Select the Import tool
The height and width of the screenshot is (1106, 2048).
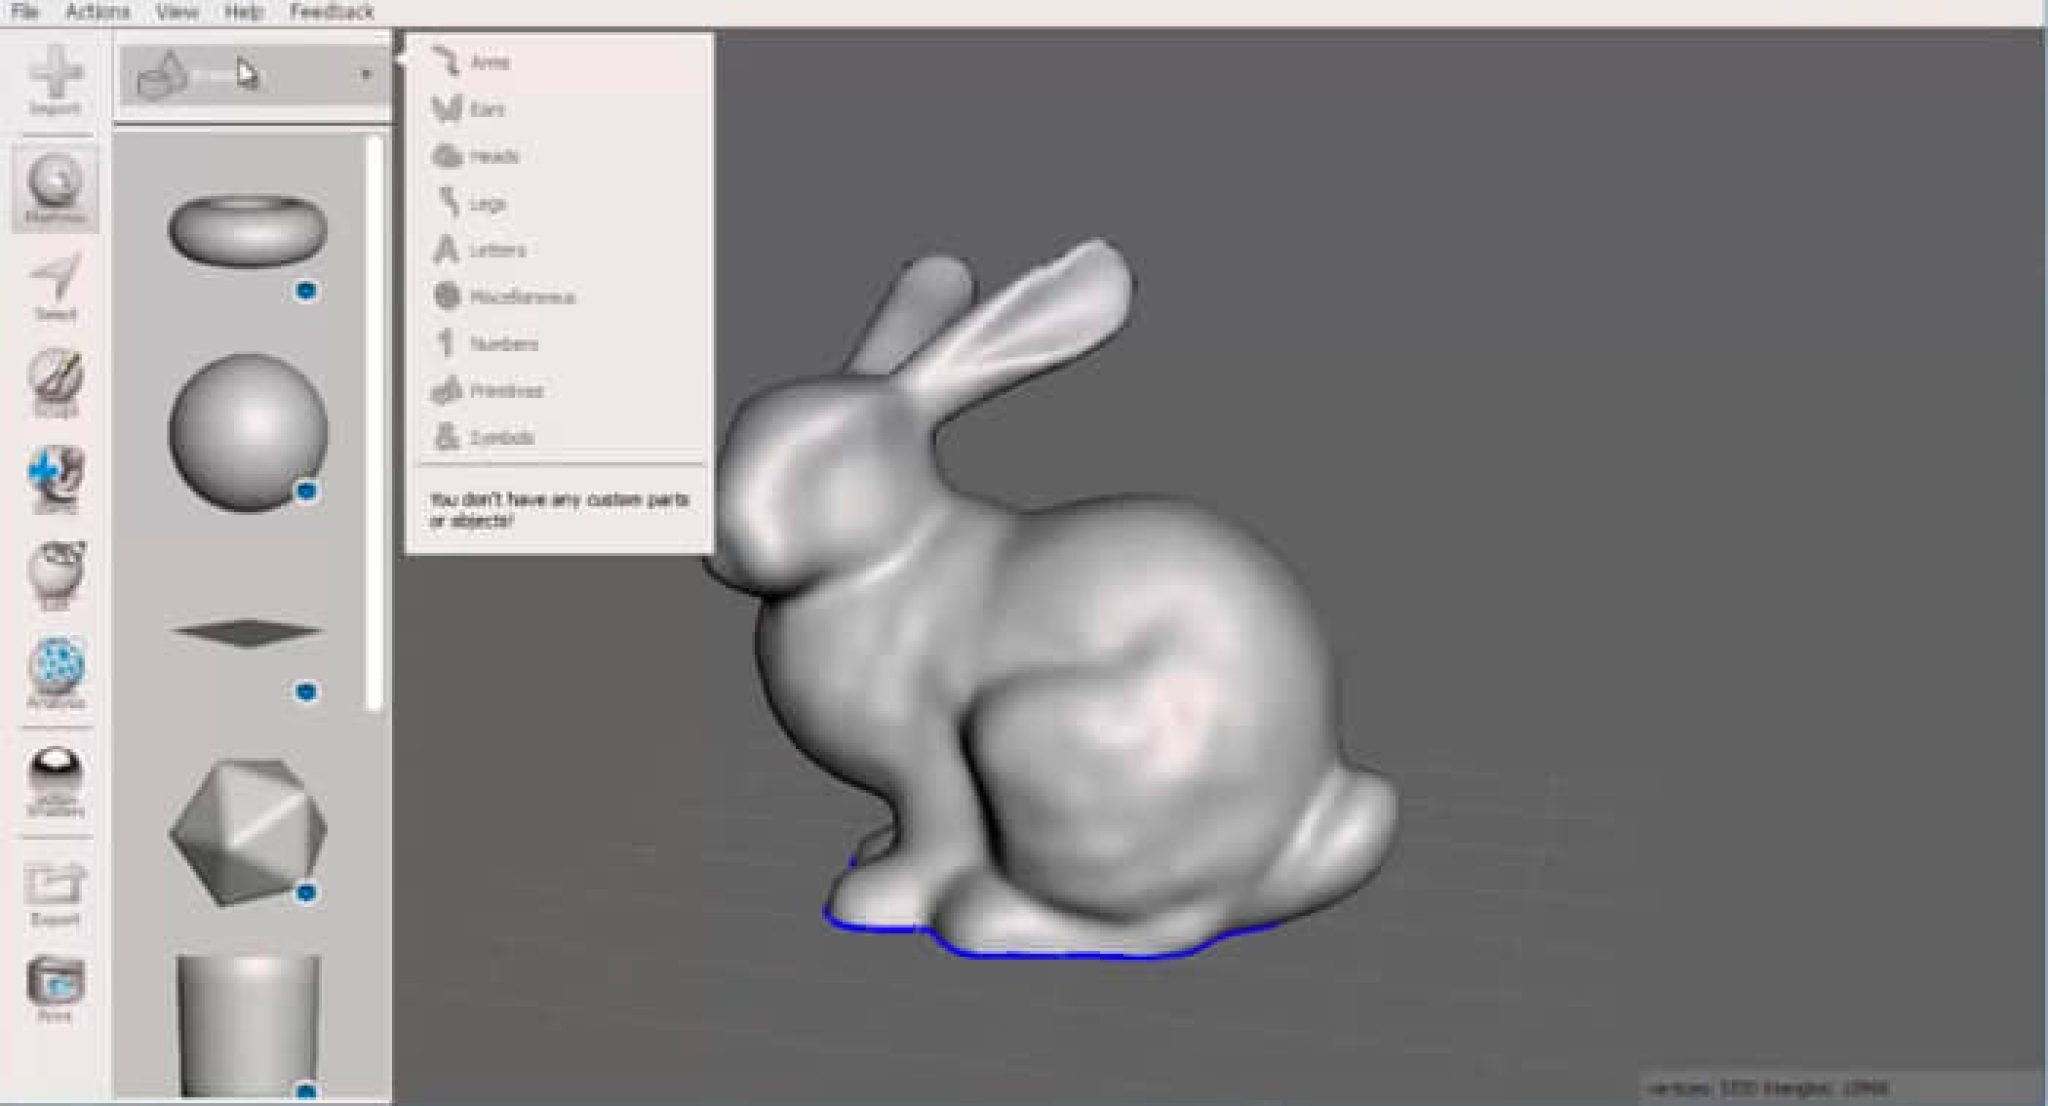[57, 80]
